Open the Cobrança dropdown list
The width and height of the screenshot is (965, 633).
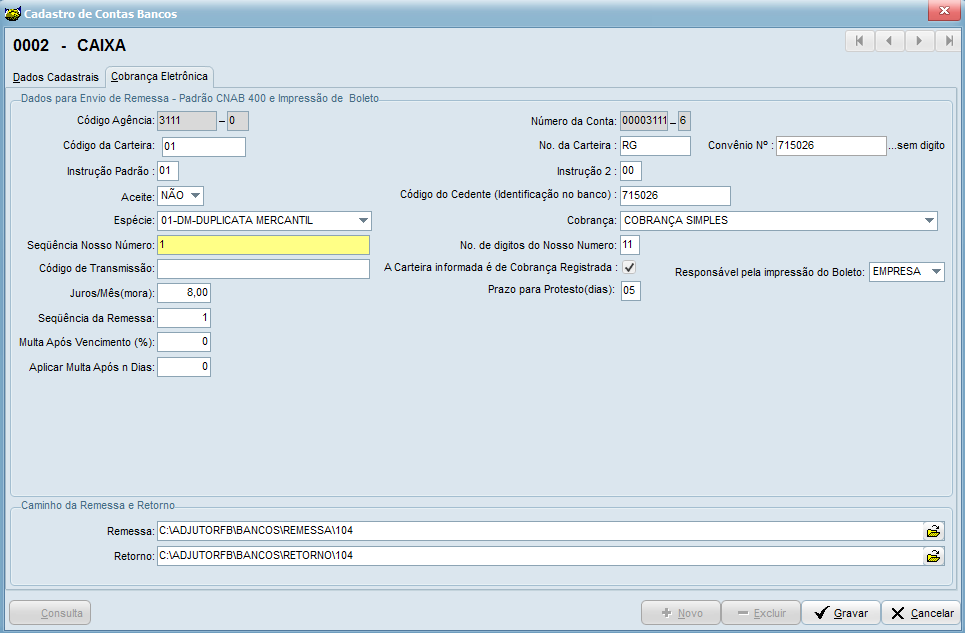tap(929, 220)
